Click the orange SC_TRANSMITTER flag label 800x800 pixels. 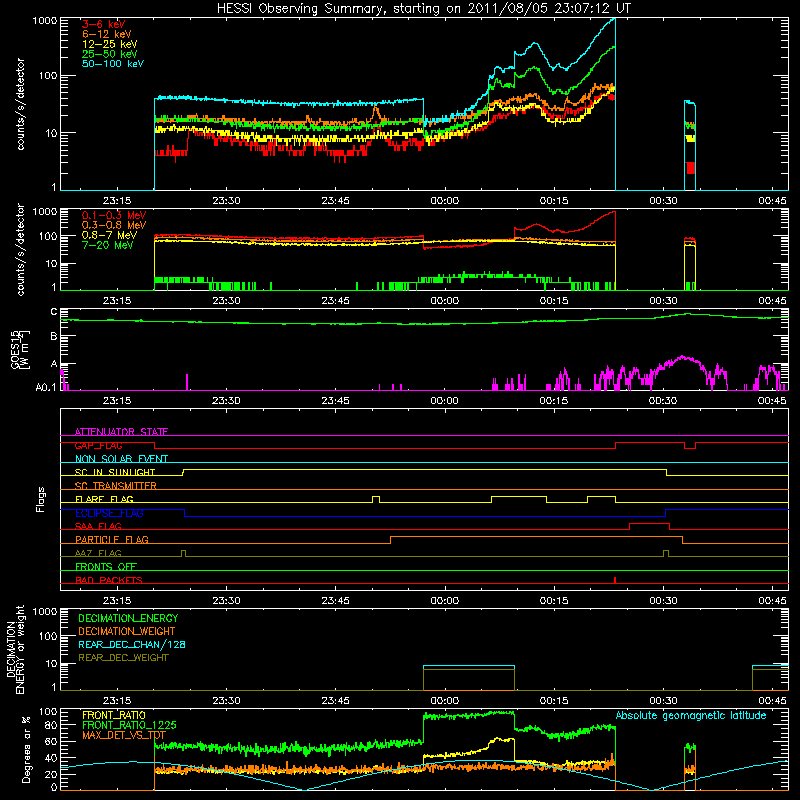[x=115, y=486]
